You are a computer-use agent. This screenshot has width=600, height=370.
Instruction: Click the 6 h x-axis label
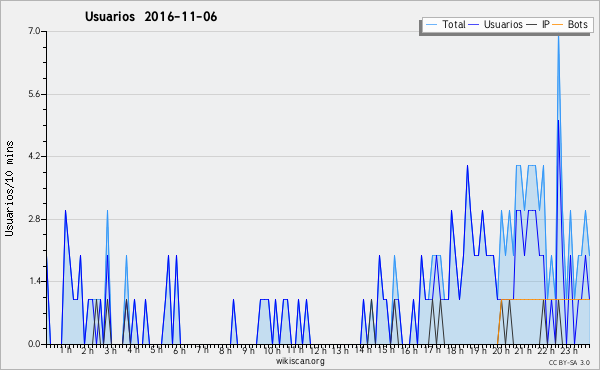point(179,350)
